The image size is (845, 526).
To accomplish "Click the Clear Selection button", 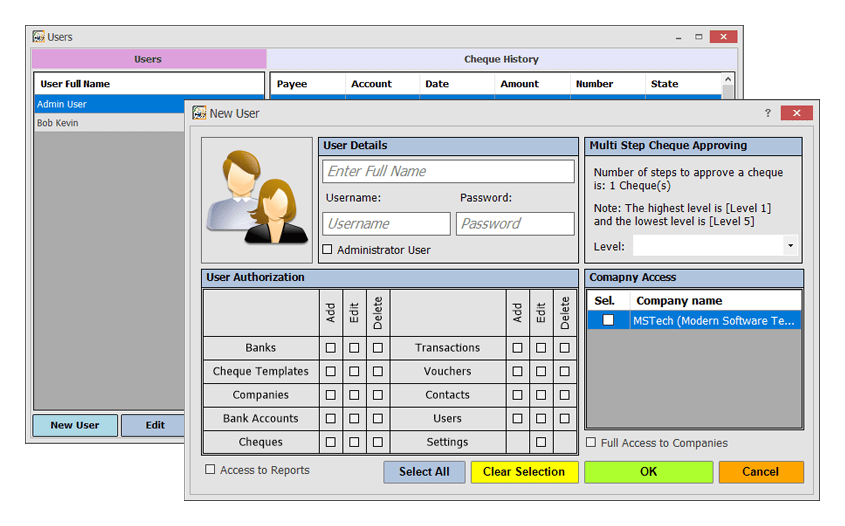I will click(x=524, y=472).
